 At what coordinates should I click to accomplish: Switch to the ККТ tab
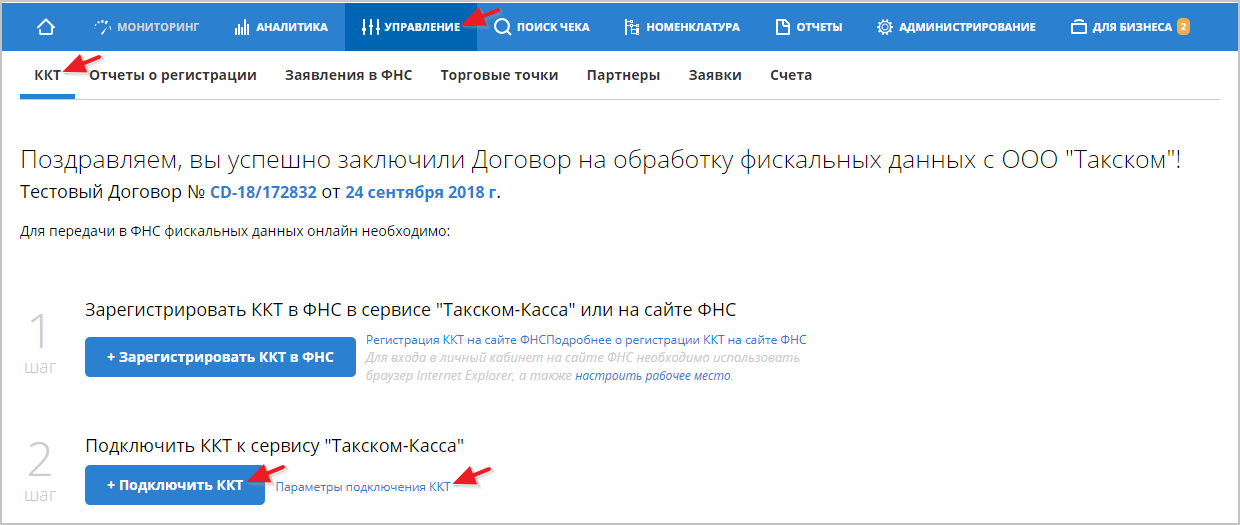(47, 75)
